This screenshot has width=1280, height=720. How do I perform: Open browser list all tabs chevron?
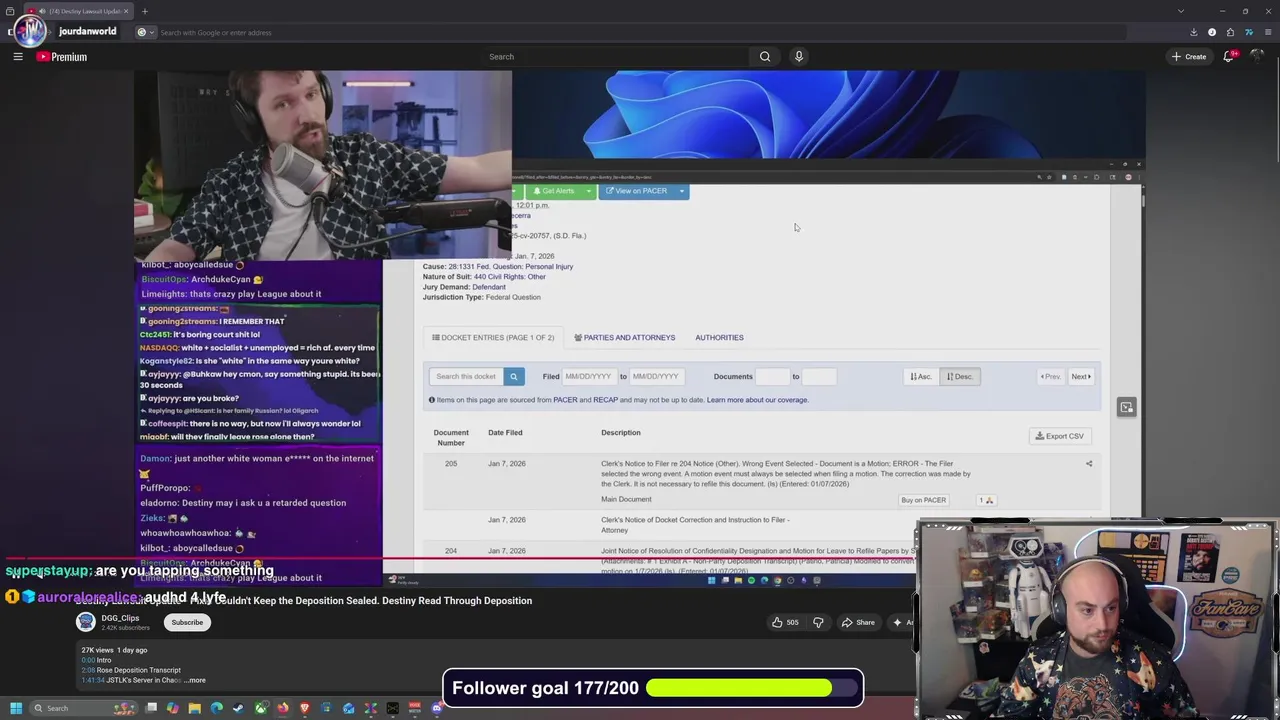coord(1181,11)
